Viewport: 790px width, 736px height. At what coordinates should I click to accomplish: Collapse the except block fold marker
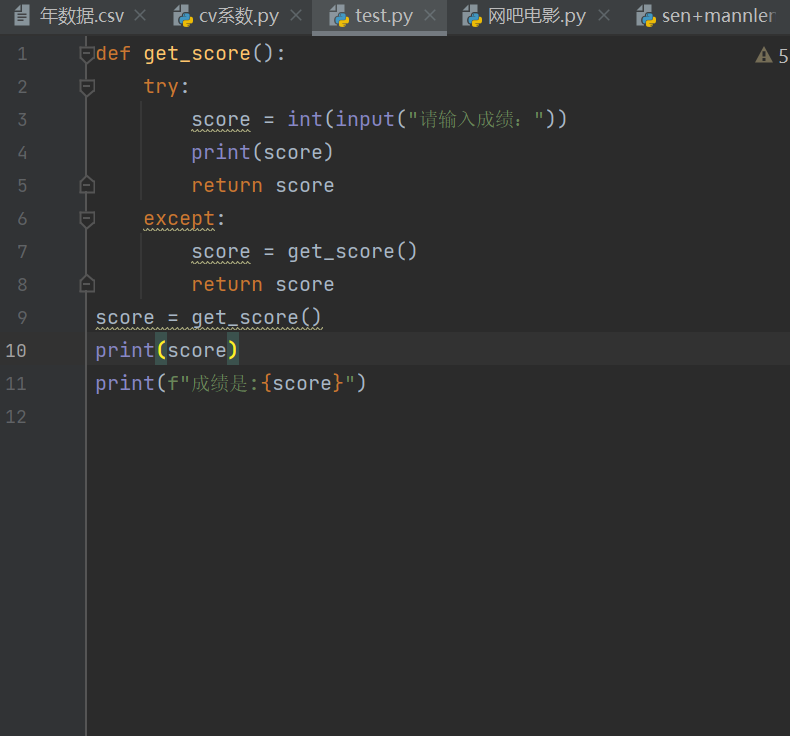tap(87, 219)
